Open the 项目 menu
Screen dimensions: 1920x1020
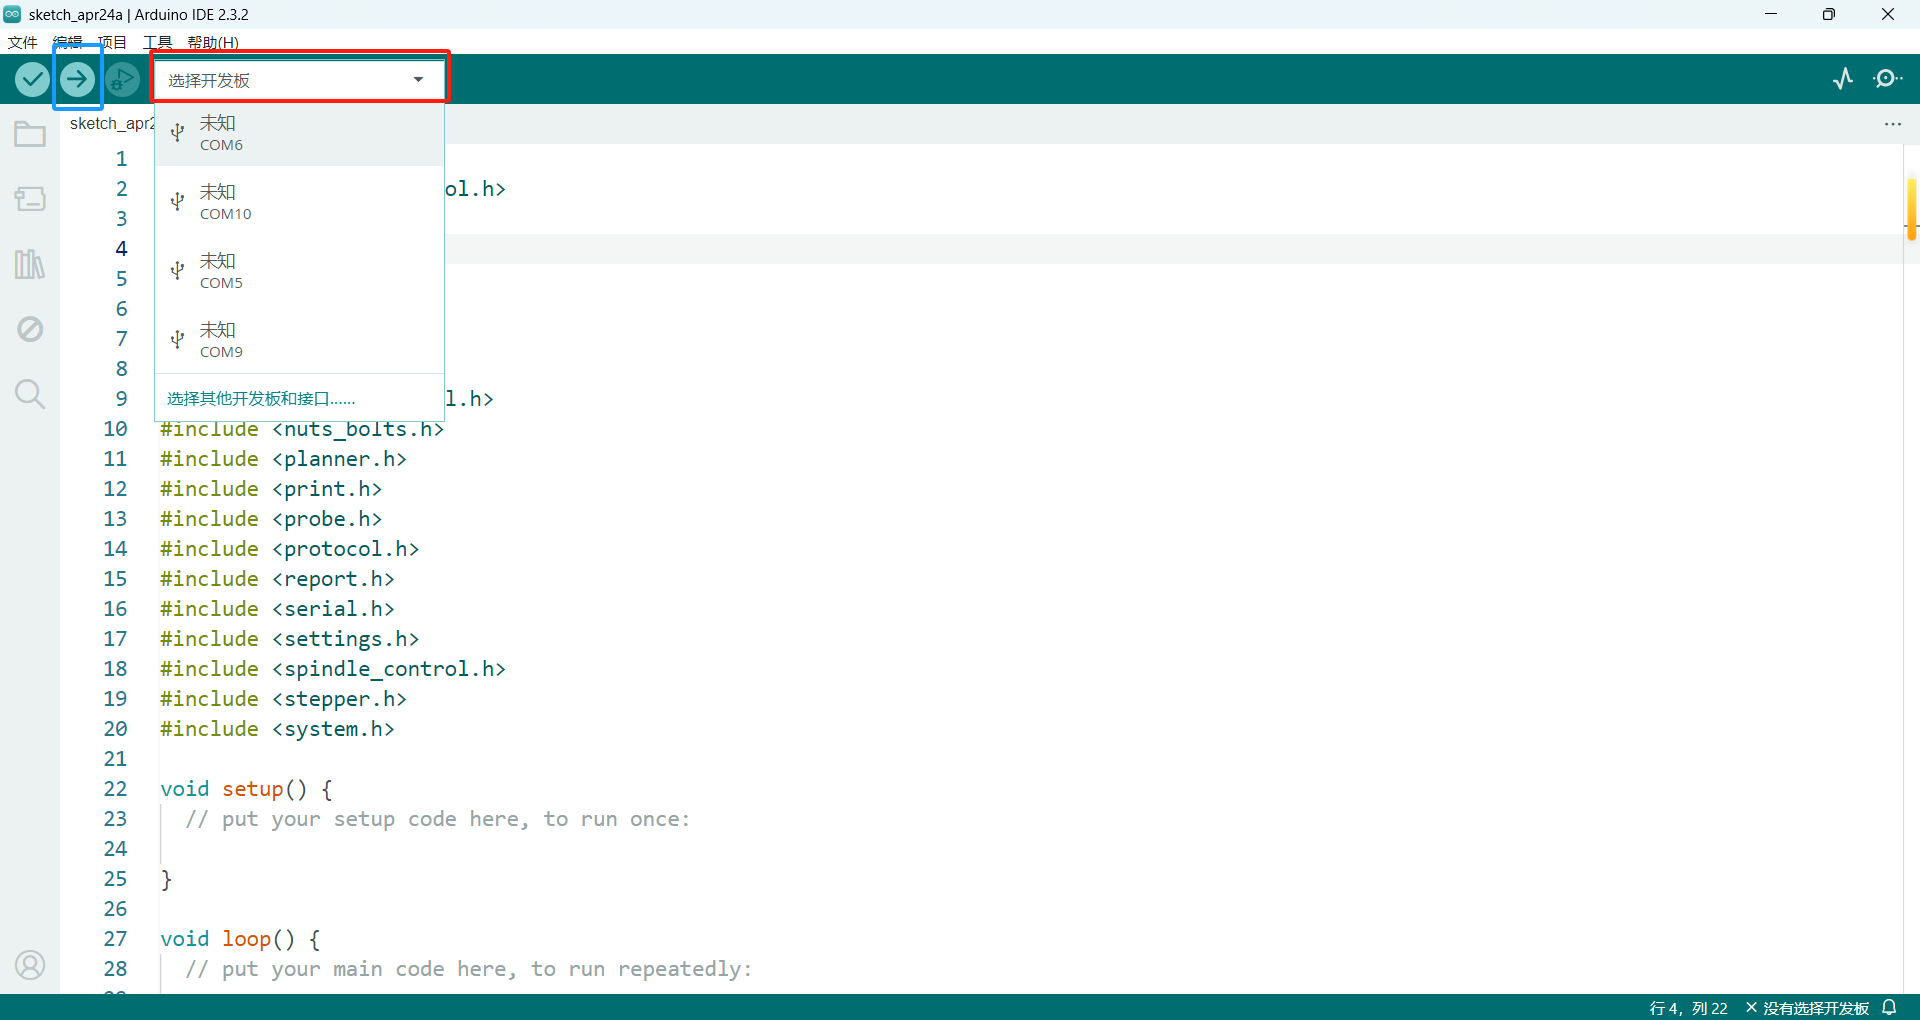click(x=112, y=43)
